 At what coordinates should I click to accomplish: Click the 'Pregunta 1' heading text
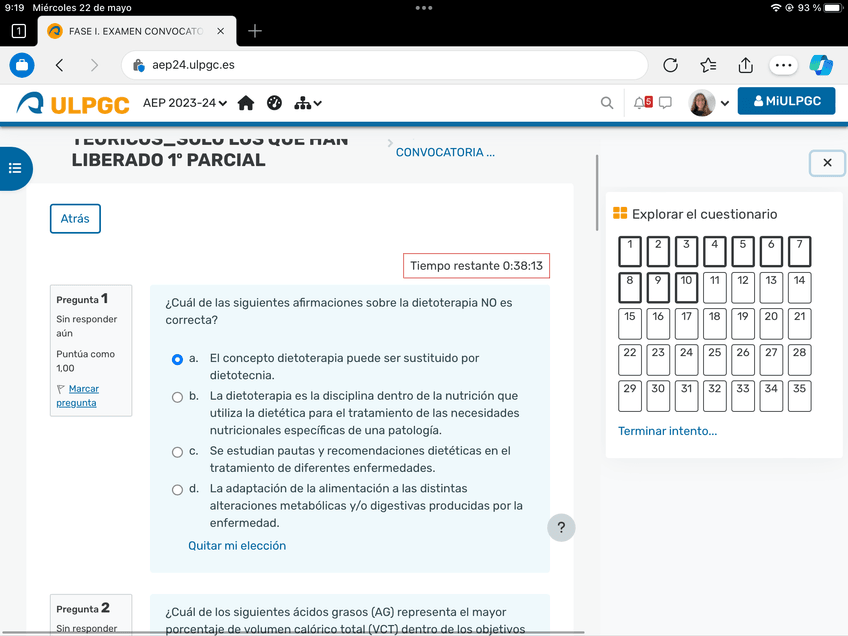(82, 299)
